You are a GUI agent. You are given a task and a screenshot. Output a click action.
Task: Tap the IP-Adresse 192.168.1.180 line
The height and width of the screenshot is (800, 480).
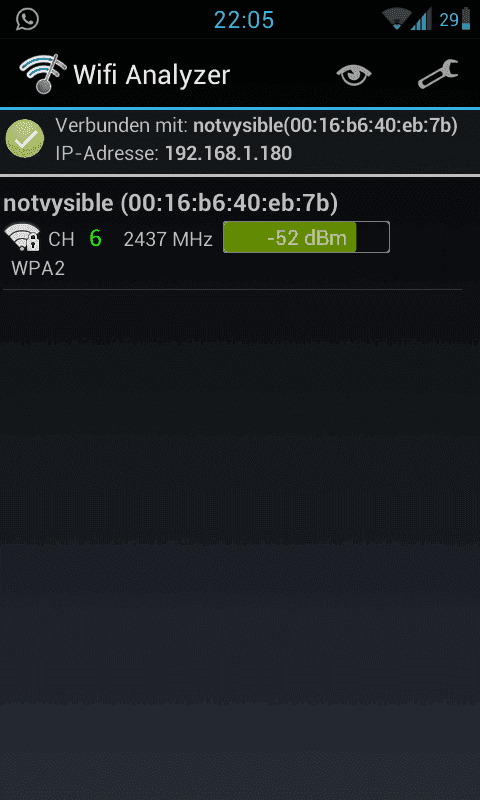[x=173, y=153]
